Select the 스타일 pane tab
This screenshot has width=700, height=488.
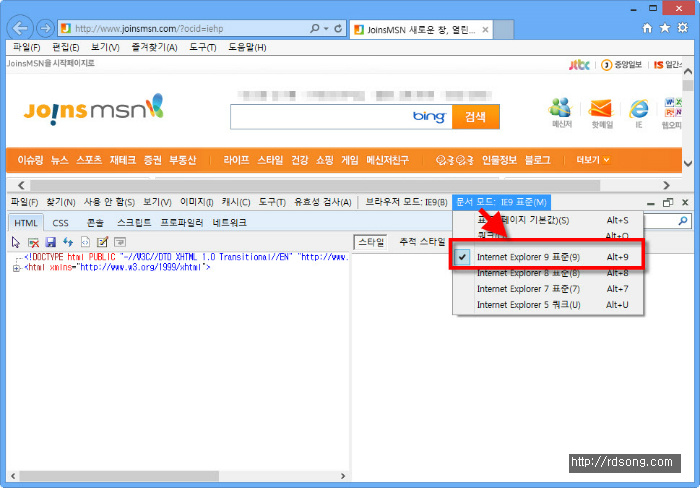371,242
